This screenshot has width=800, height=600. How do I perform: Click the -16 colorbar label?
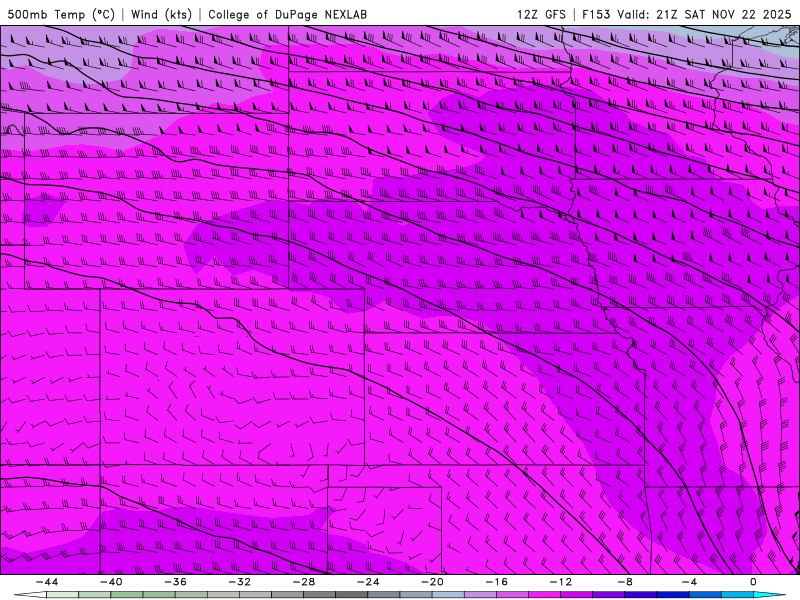click(x=497, y=582)
